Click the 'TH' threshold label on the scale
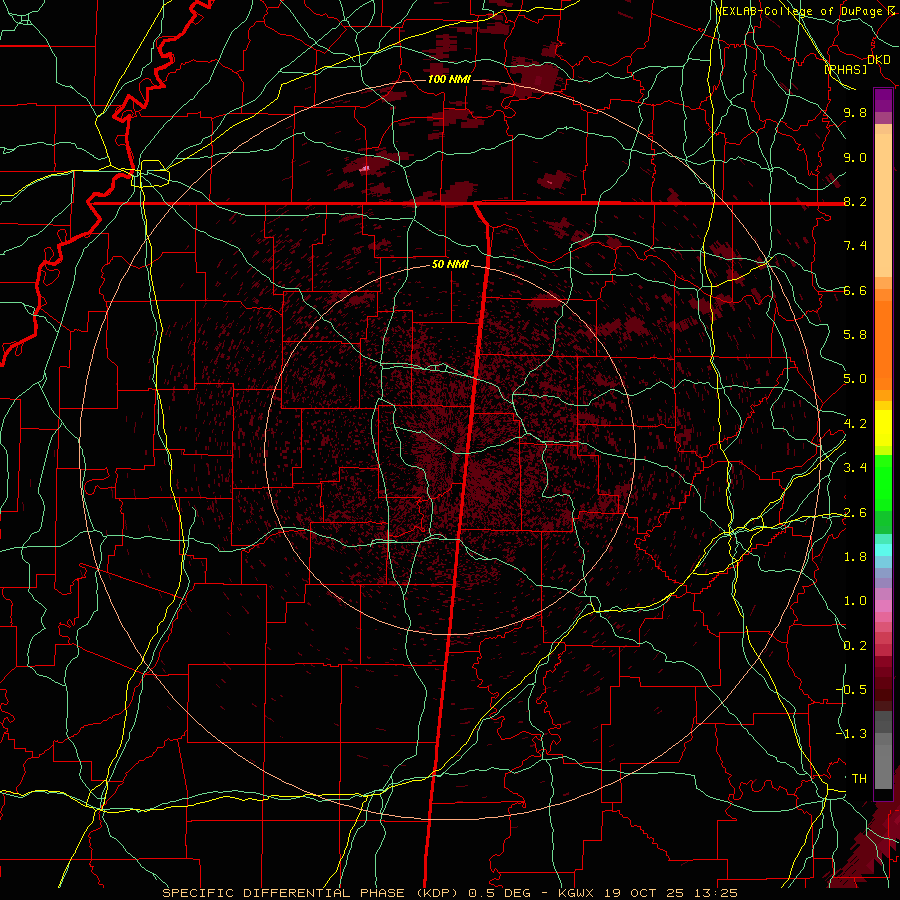900x900 pixels. tap(859, 779)
